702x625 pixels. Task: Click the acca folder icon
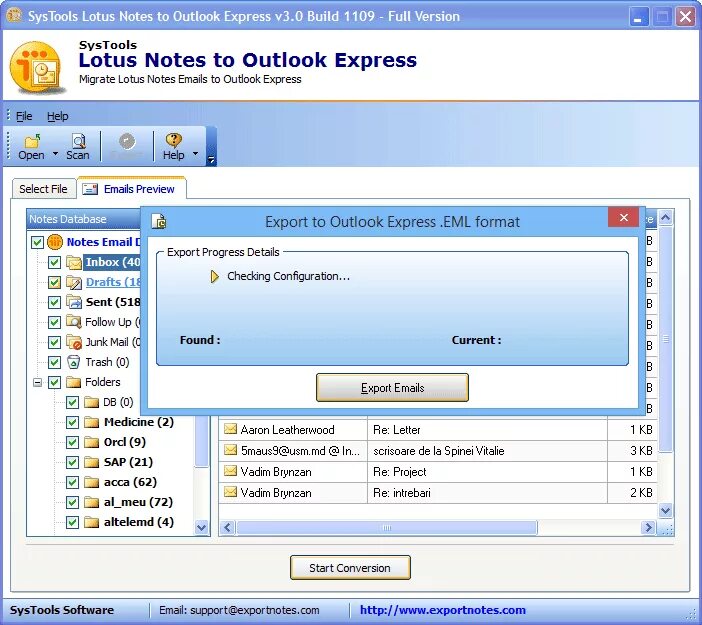coord(91,482)
